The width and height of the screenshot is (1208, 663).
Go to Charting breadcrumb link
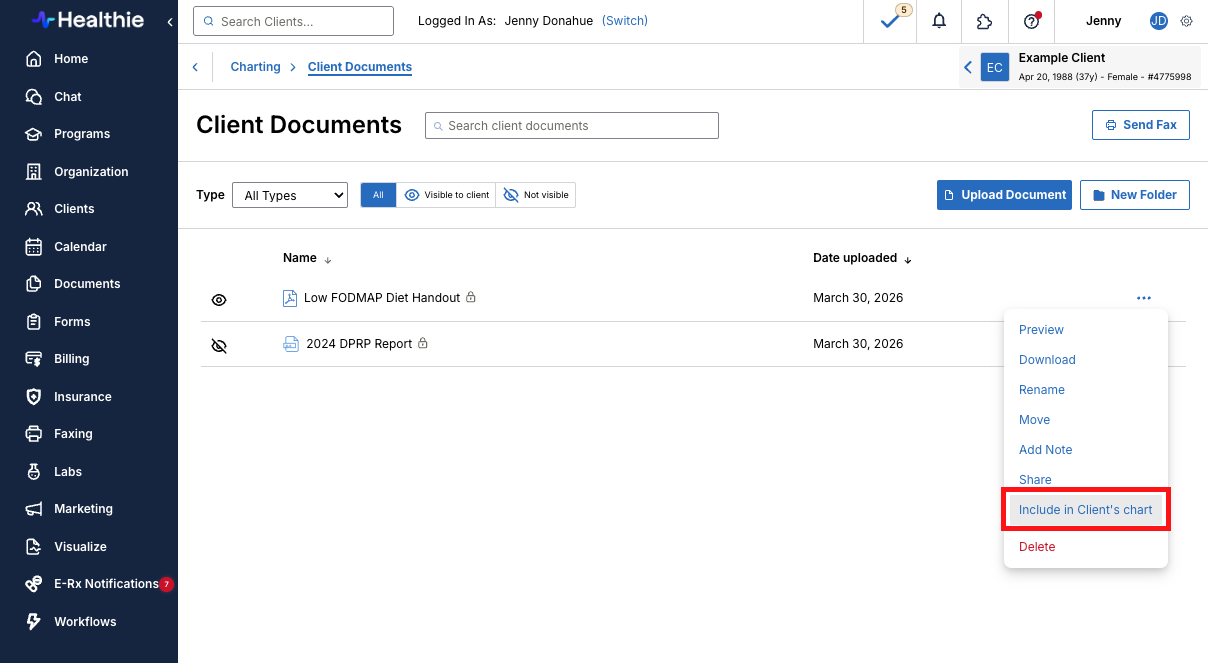(x=255, y=67)
